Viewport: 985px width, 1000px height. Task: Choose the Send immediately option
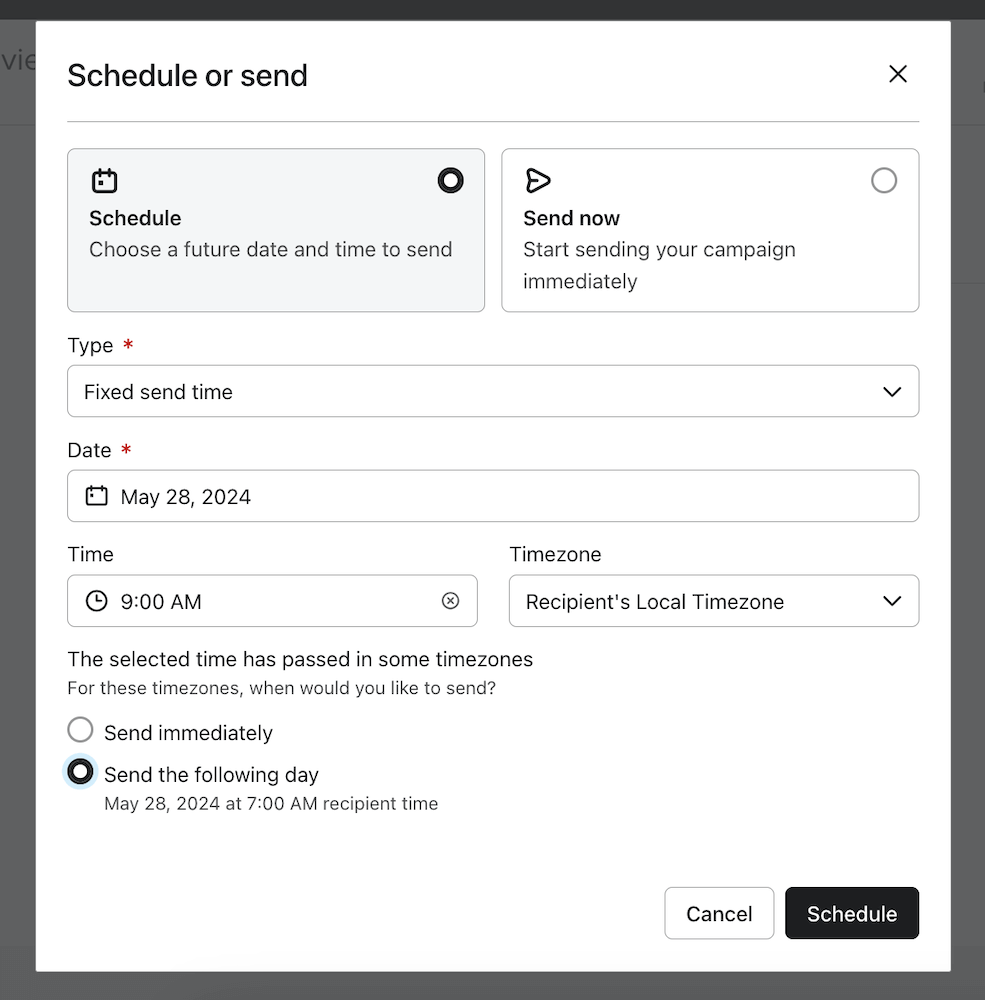(80, 729)
